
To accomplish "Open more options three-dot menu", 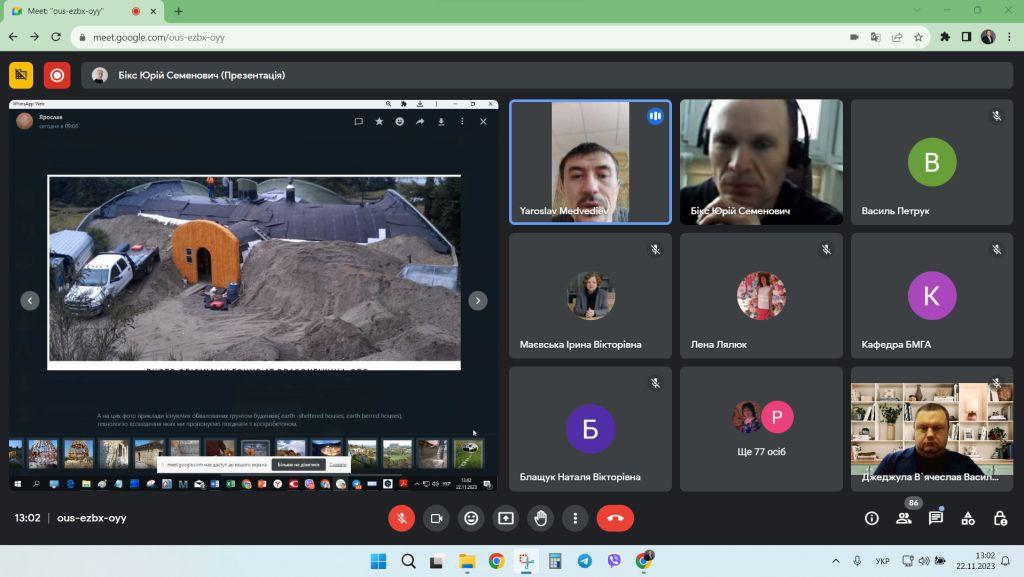I will [x=575, y=518].
